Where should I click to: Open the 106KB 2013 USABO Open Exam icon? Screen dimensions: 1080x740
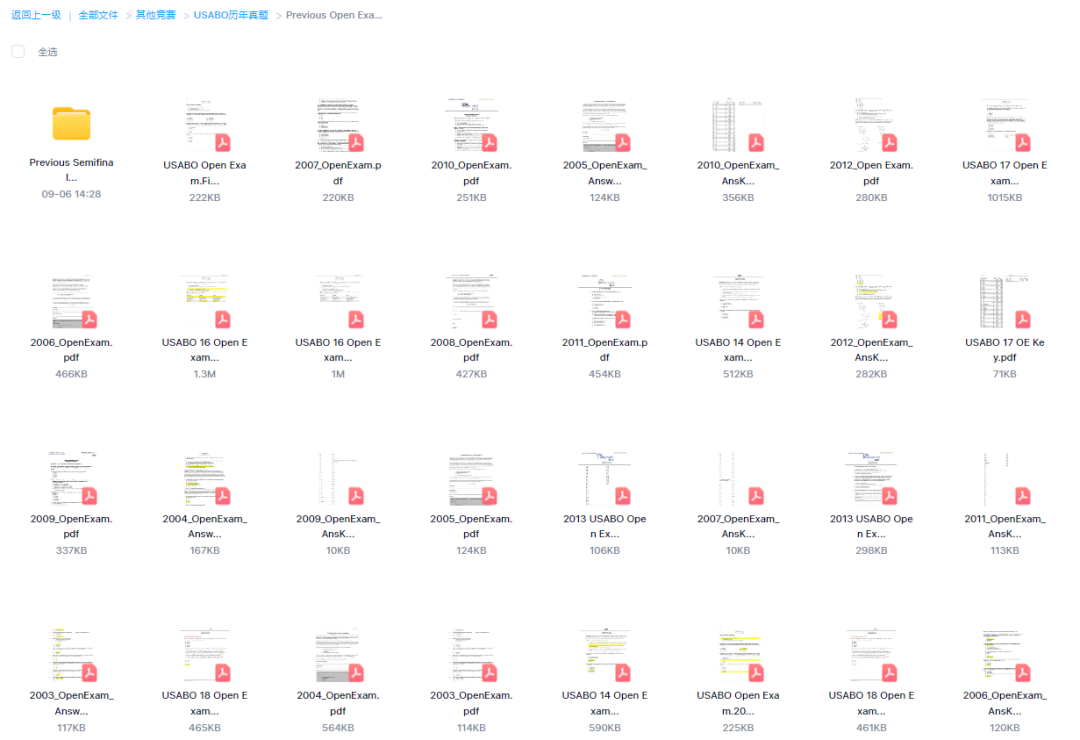[x=605, y=478]
